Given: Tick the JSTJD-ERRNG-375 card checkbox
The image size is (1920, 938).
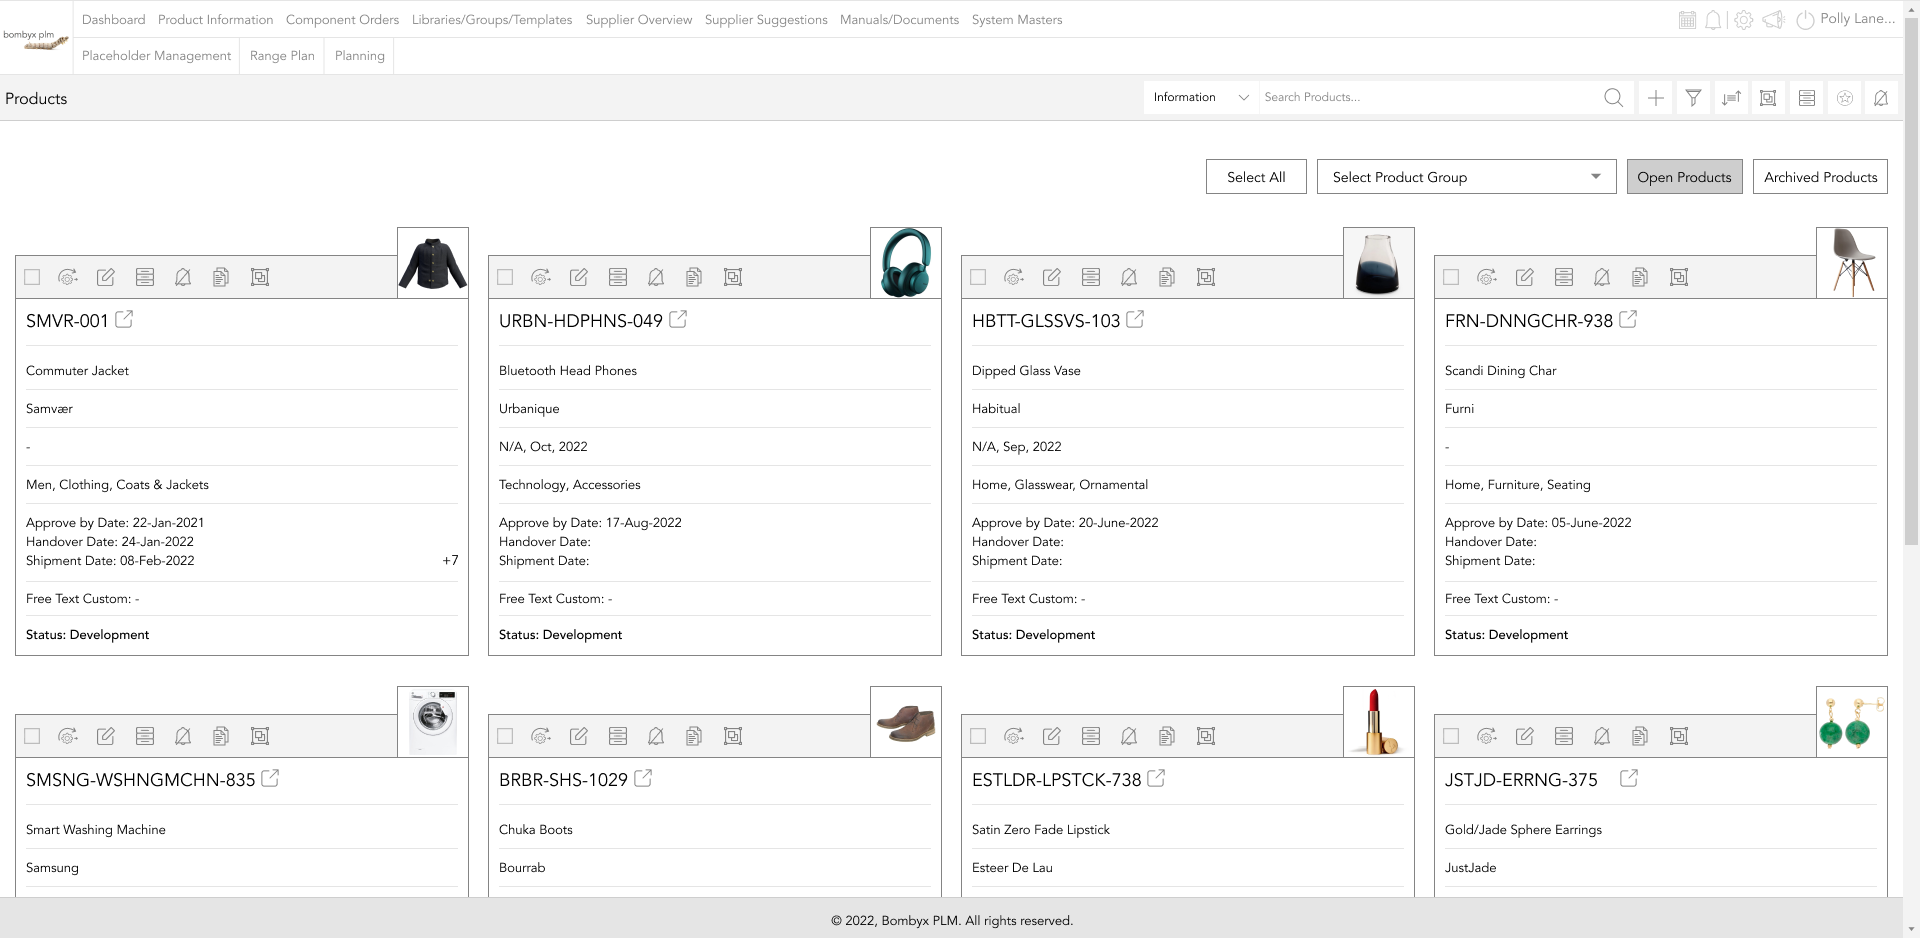Looking at the screenshot, I should click(x=1451, y=736).
